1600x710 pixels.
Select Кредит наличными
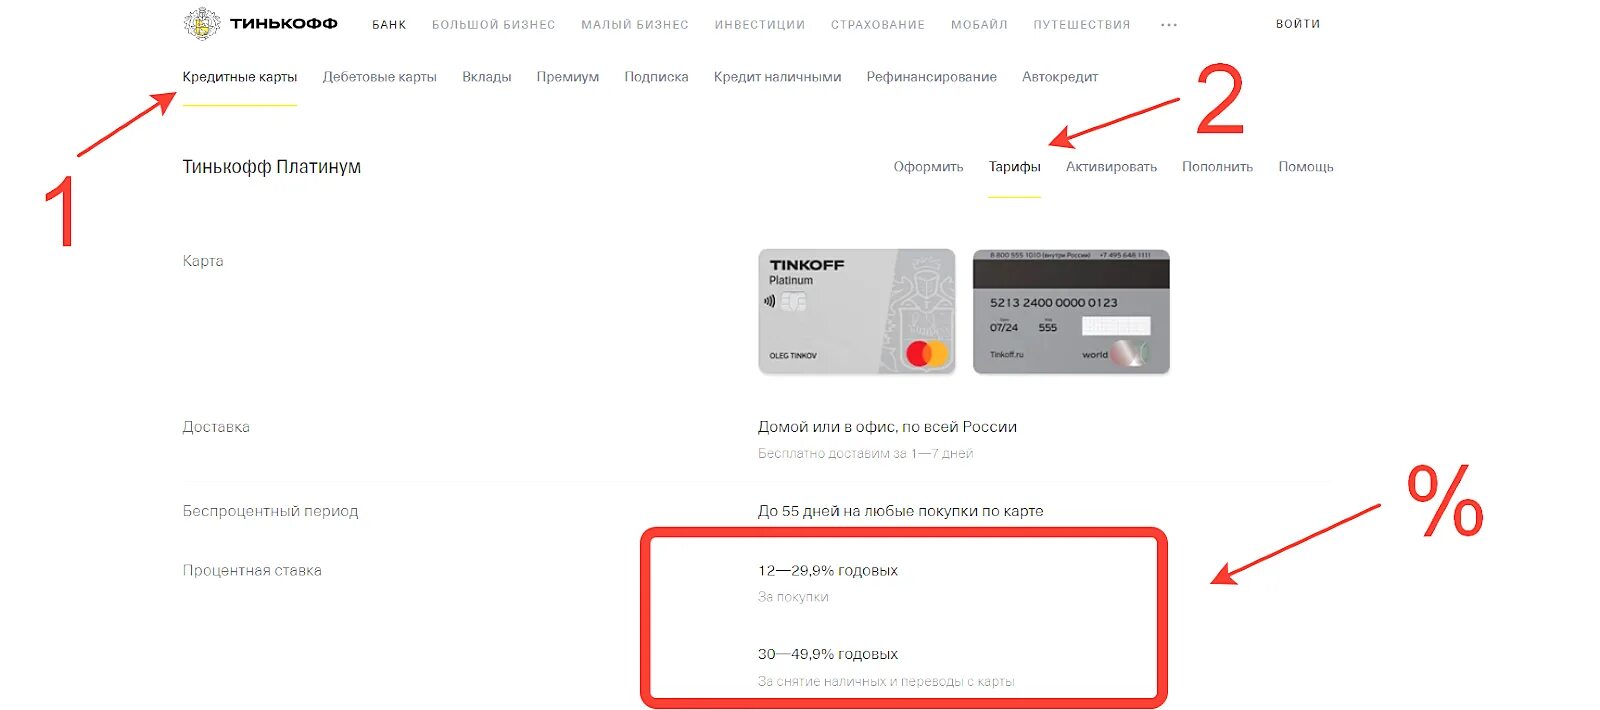tap(777, 77)
